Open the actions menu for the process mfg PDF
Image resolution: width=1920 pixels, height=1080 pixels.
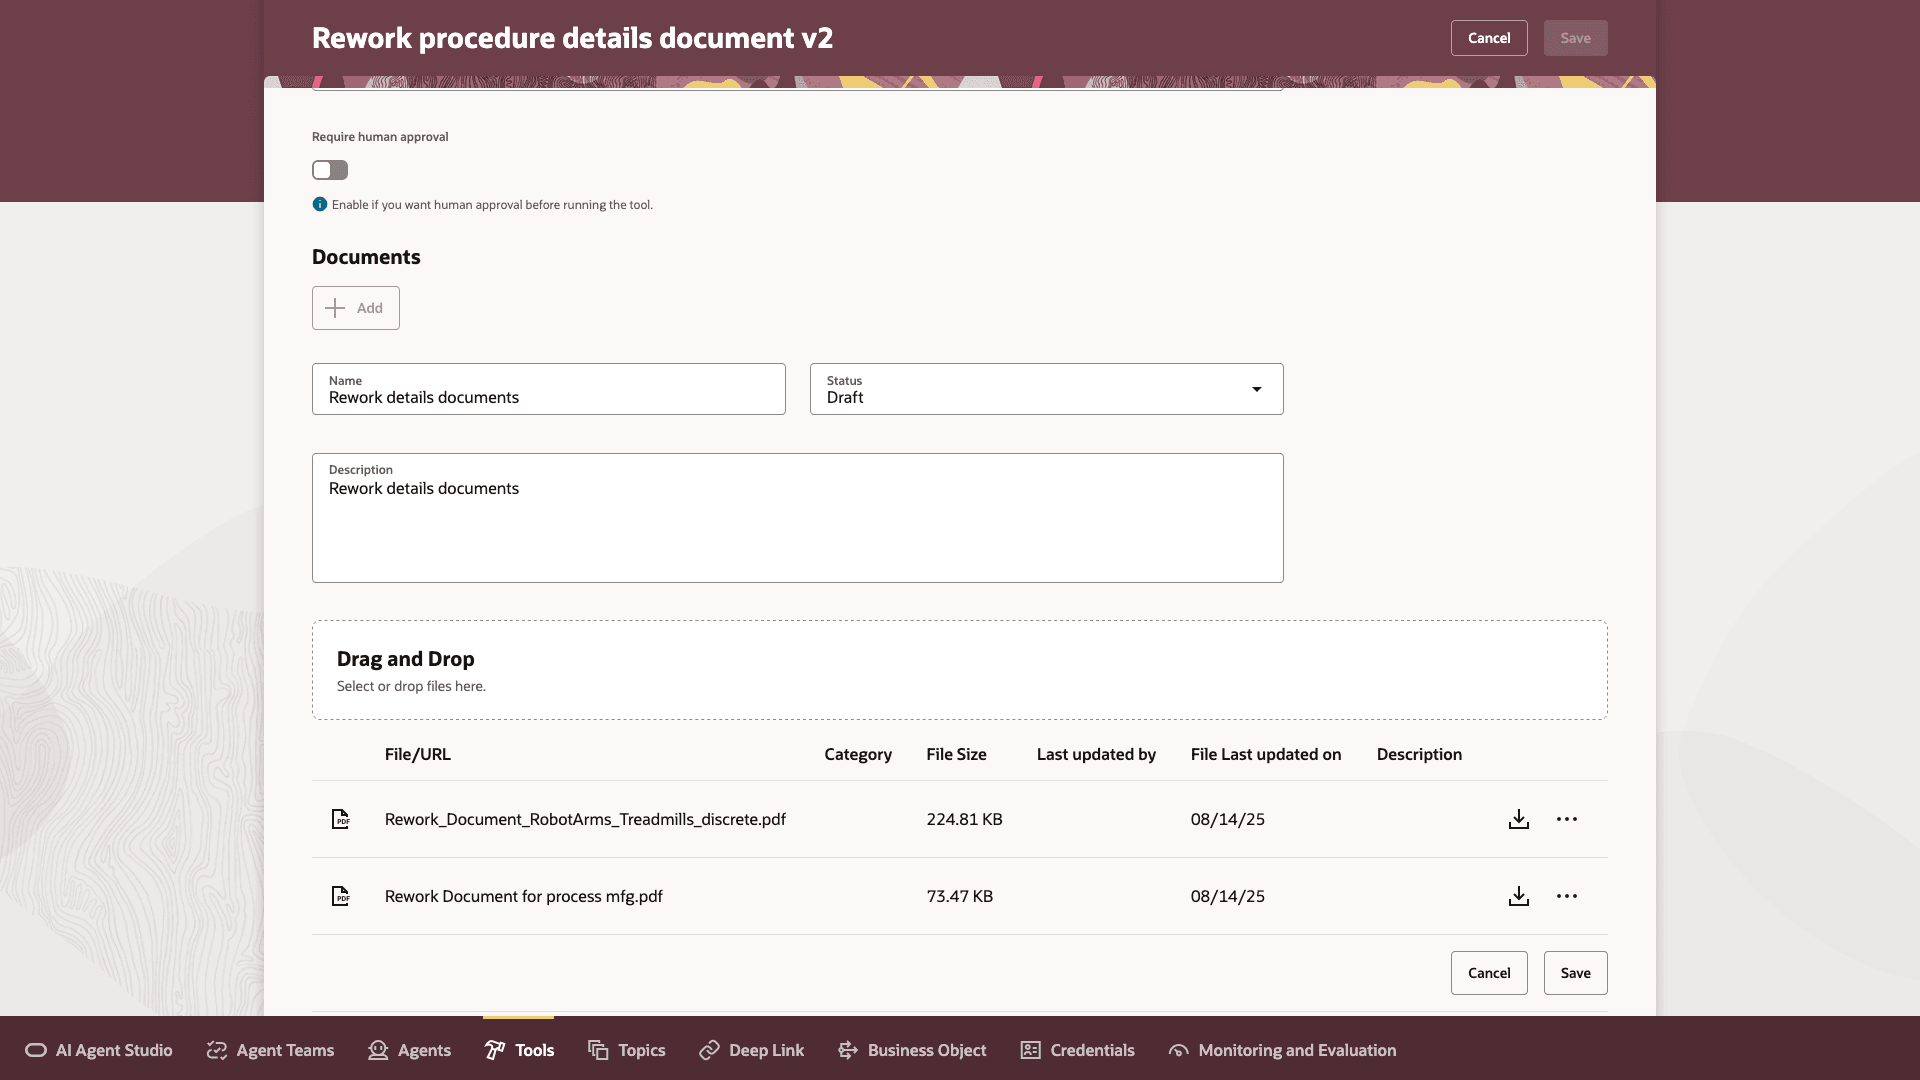point(1567,896)
